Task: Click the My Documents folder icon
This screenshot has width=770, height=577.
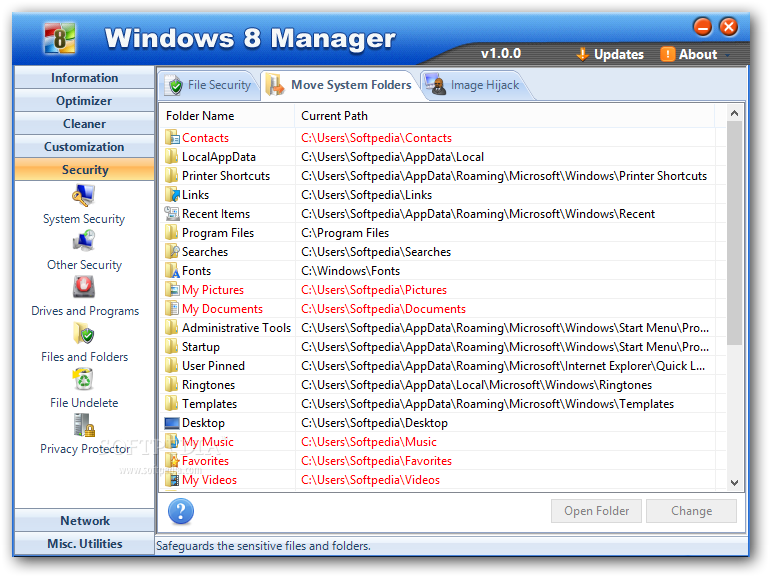Action: (x=172, y=308)
